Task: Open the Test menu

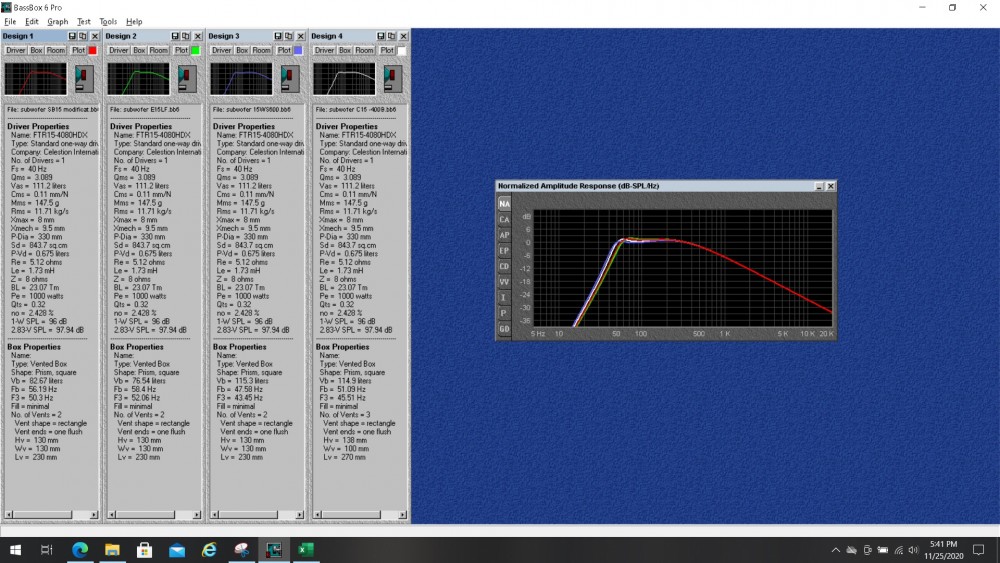Action: coord(84,22)
